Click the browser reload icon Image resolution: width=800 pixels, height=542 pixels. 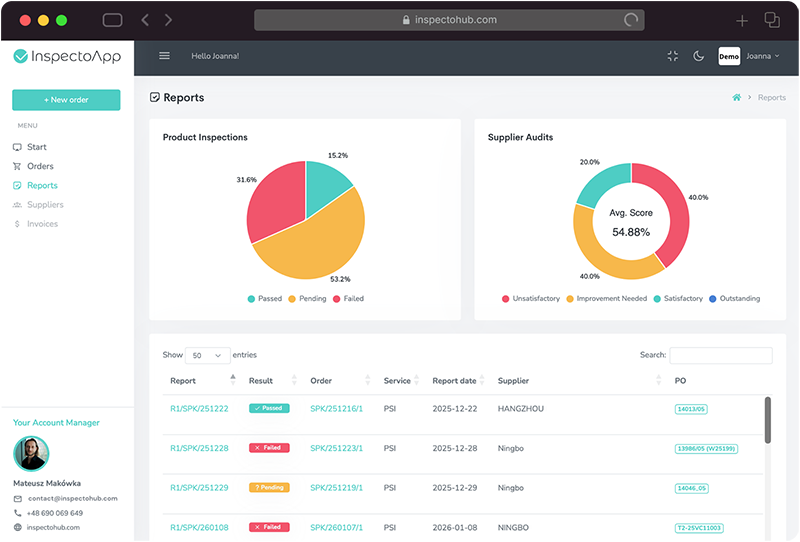click(x=631, y=20)
